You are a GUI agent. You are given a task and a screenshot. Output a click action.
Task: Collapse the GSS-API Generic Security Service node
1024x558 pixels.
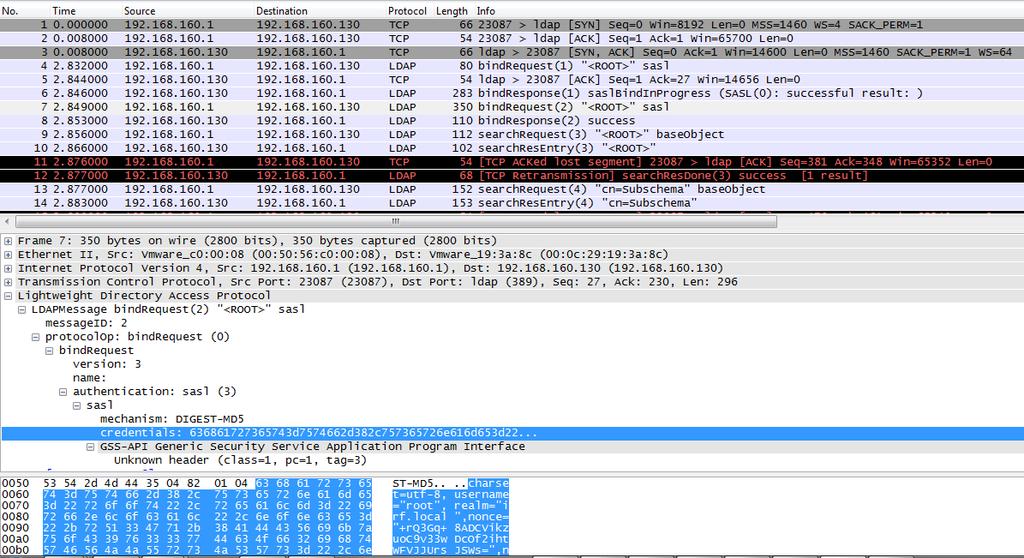click(x=90, y=447)
